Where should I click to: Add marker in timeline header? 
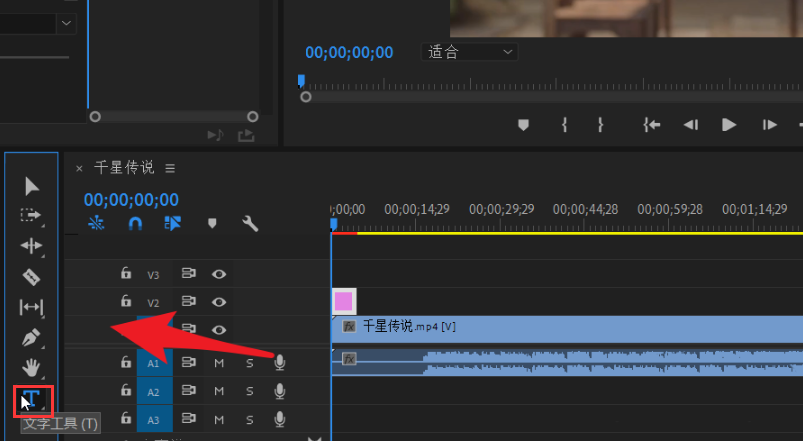tap(212, 223)
